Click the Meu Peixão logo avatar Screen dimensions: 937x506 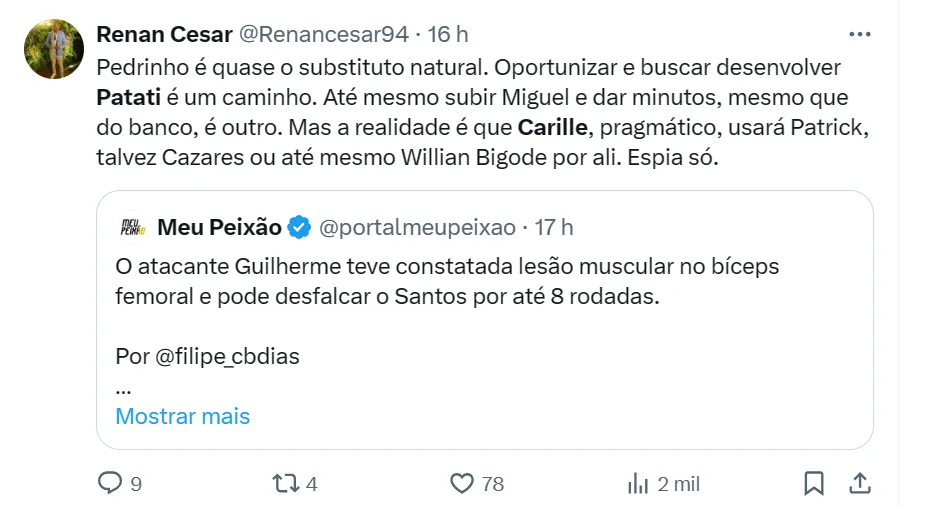point(133,228)
